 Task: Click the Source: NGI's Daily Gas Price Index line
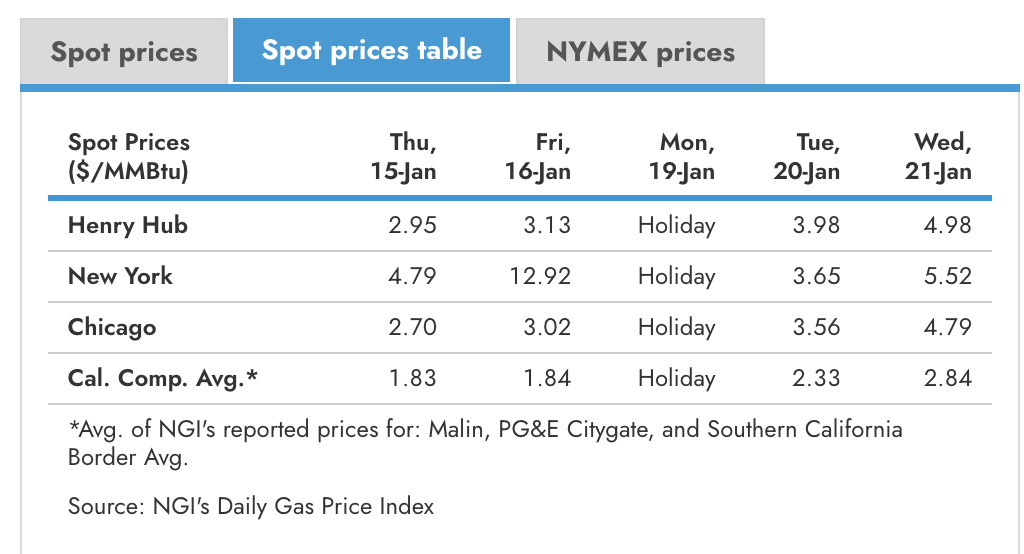251,506
